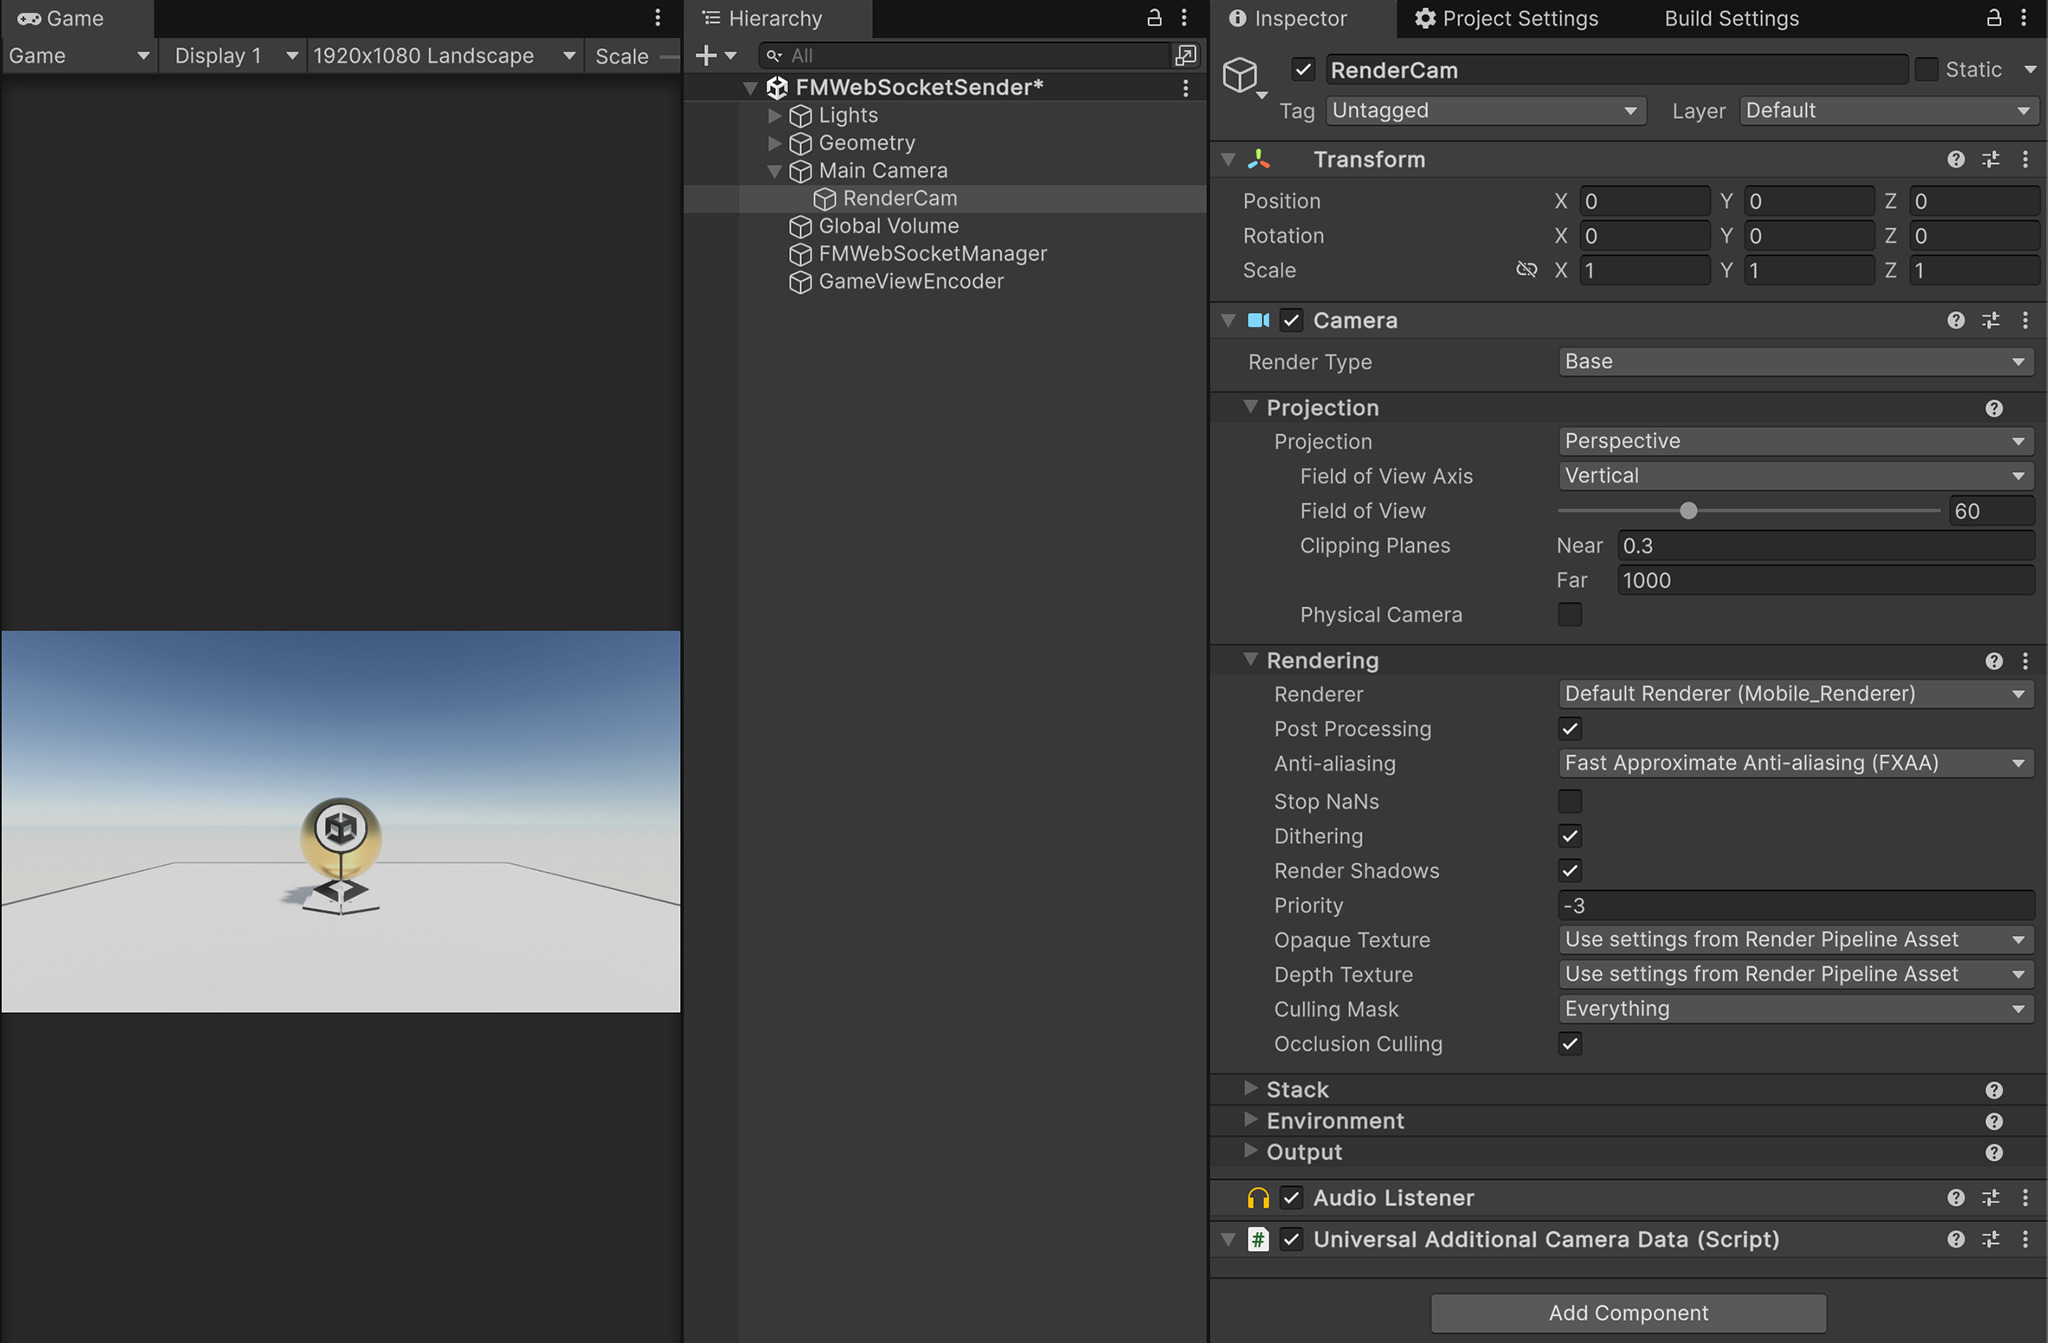This screenshot has height=1343, width=2048.
Task: Disable the Dithering checkbox
Action: click(1569, 836)
